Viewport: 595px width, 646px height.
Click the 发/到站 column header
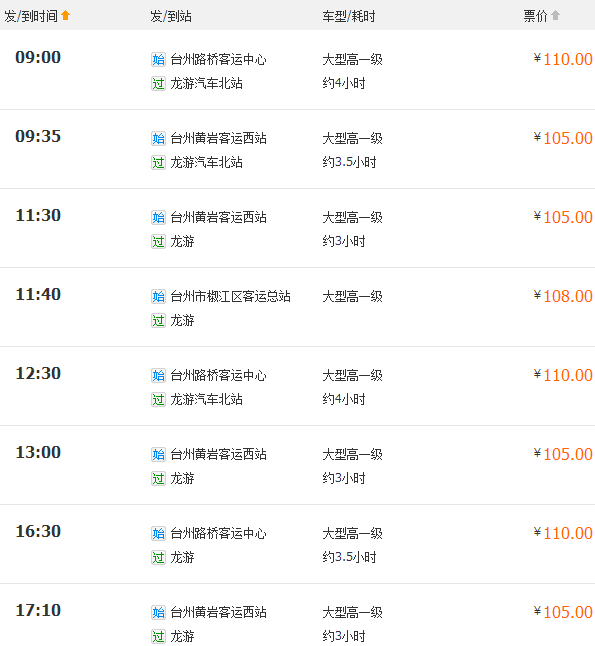pyautogui.click(x=171, y=16)
